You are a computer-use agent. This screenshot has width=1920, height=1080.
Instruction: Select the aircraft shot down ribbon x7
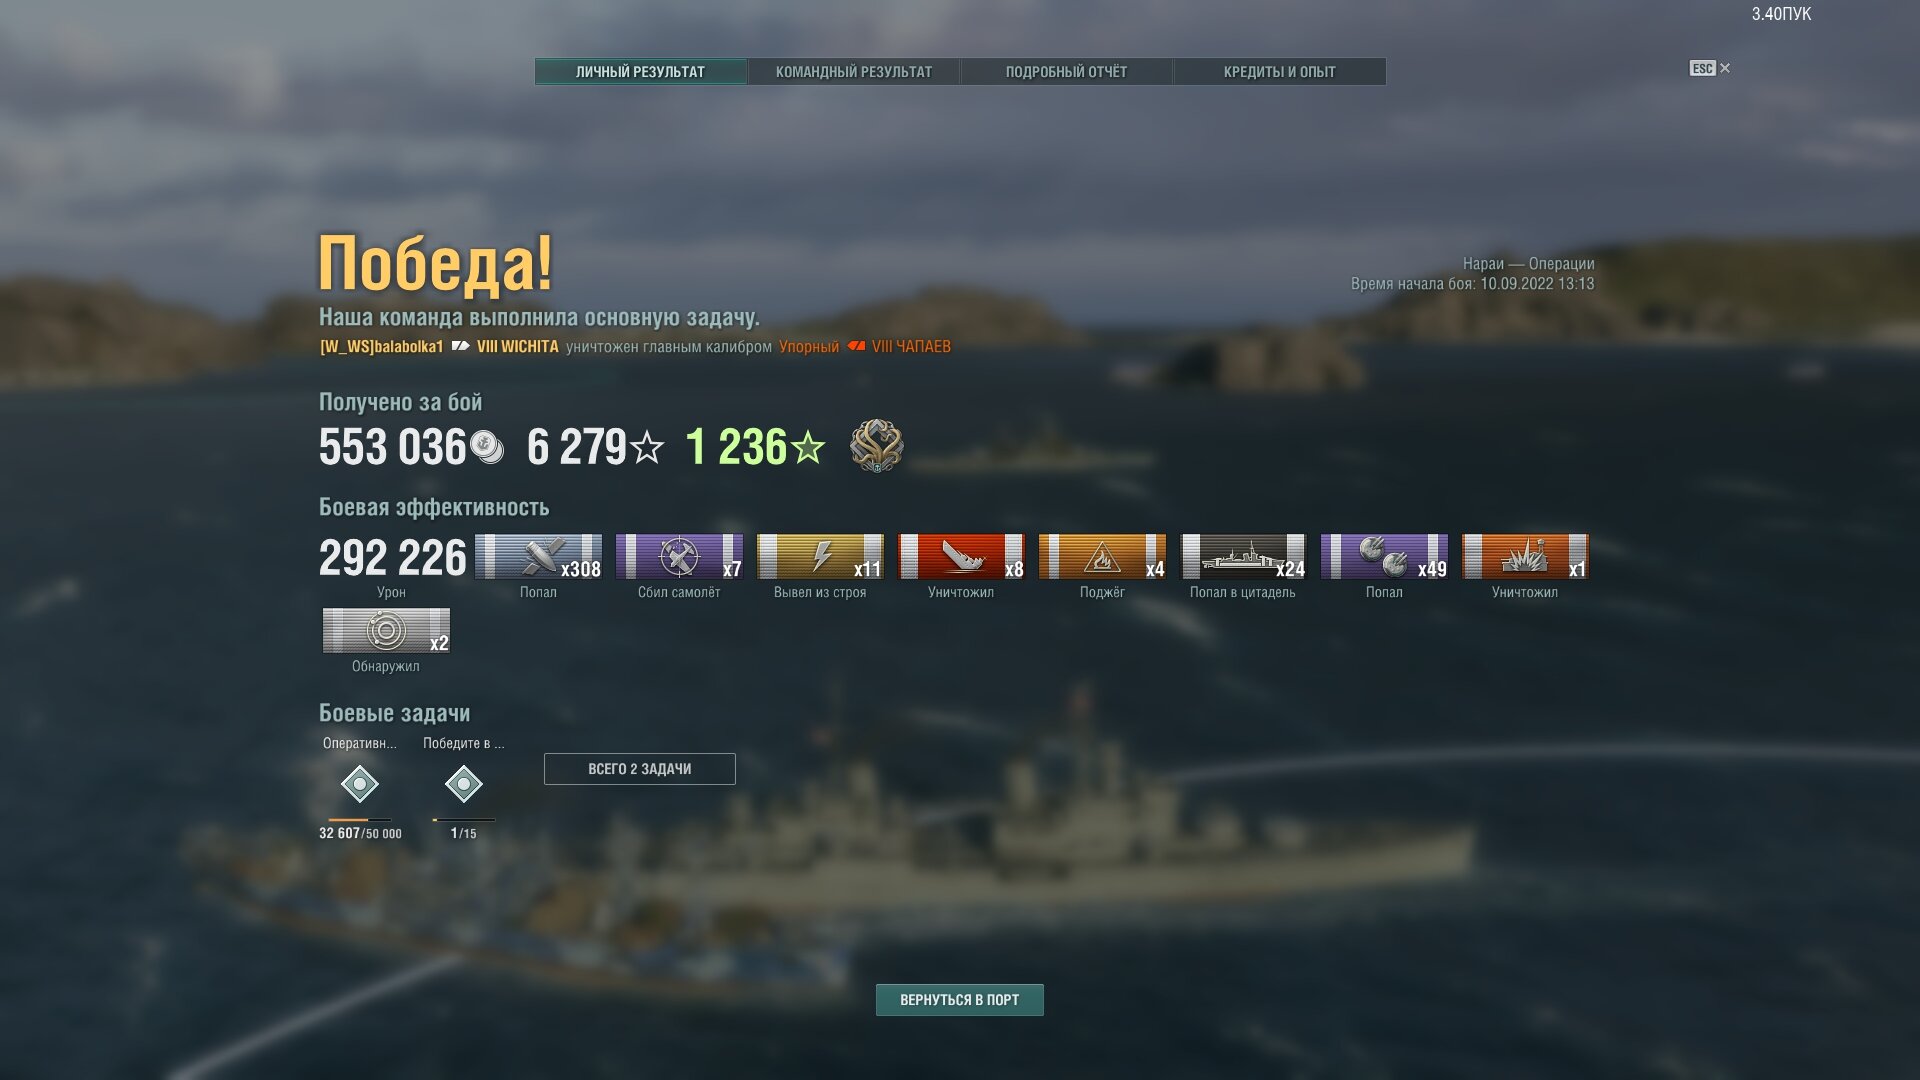tap(679, 557)
